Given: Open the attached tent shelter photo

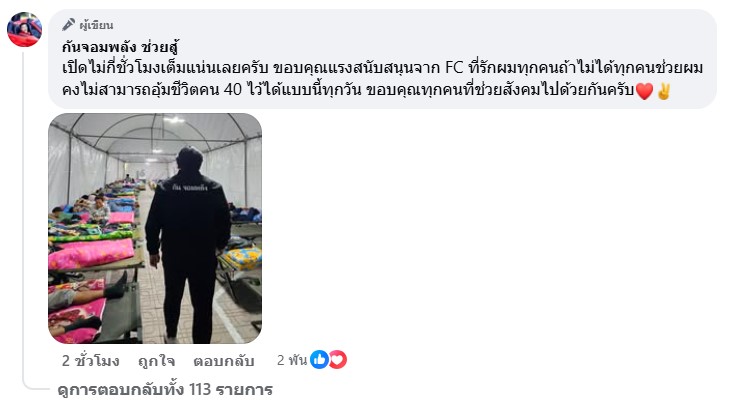Looking at the screenshot, I should coord(155,228).
